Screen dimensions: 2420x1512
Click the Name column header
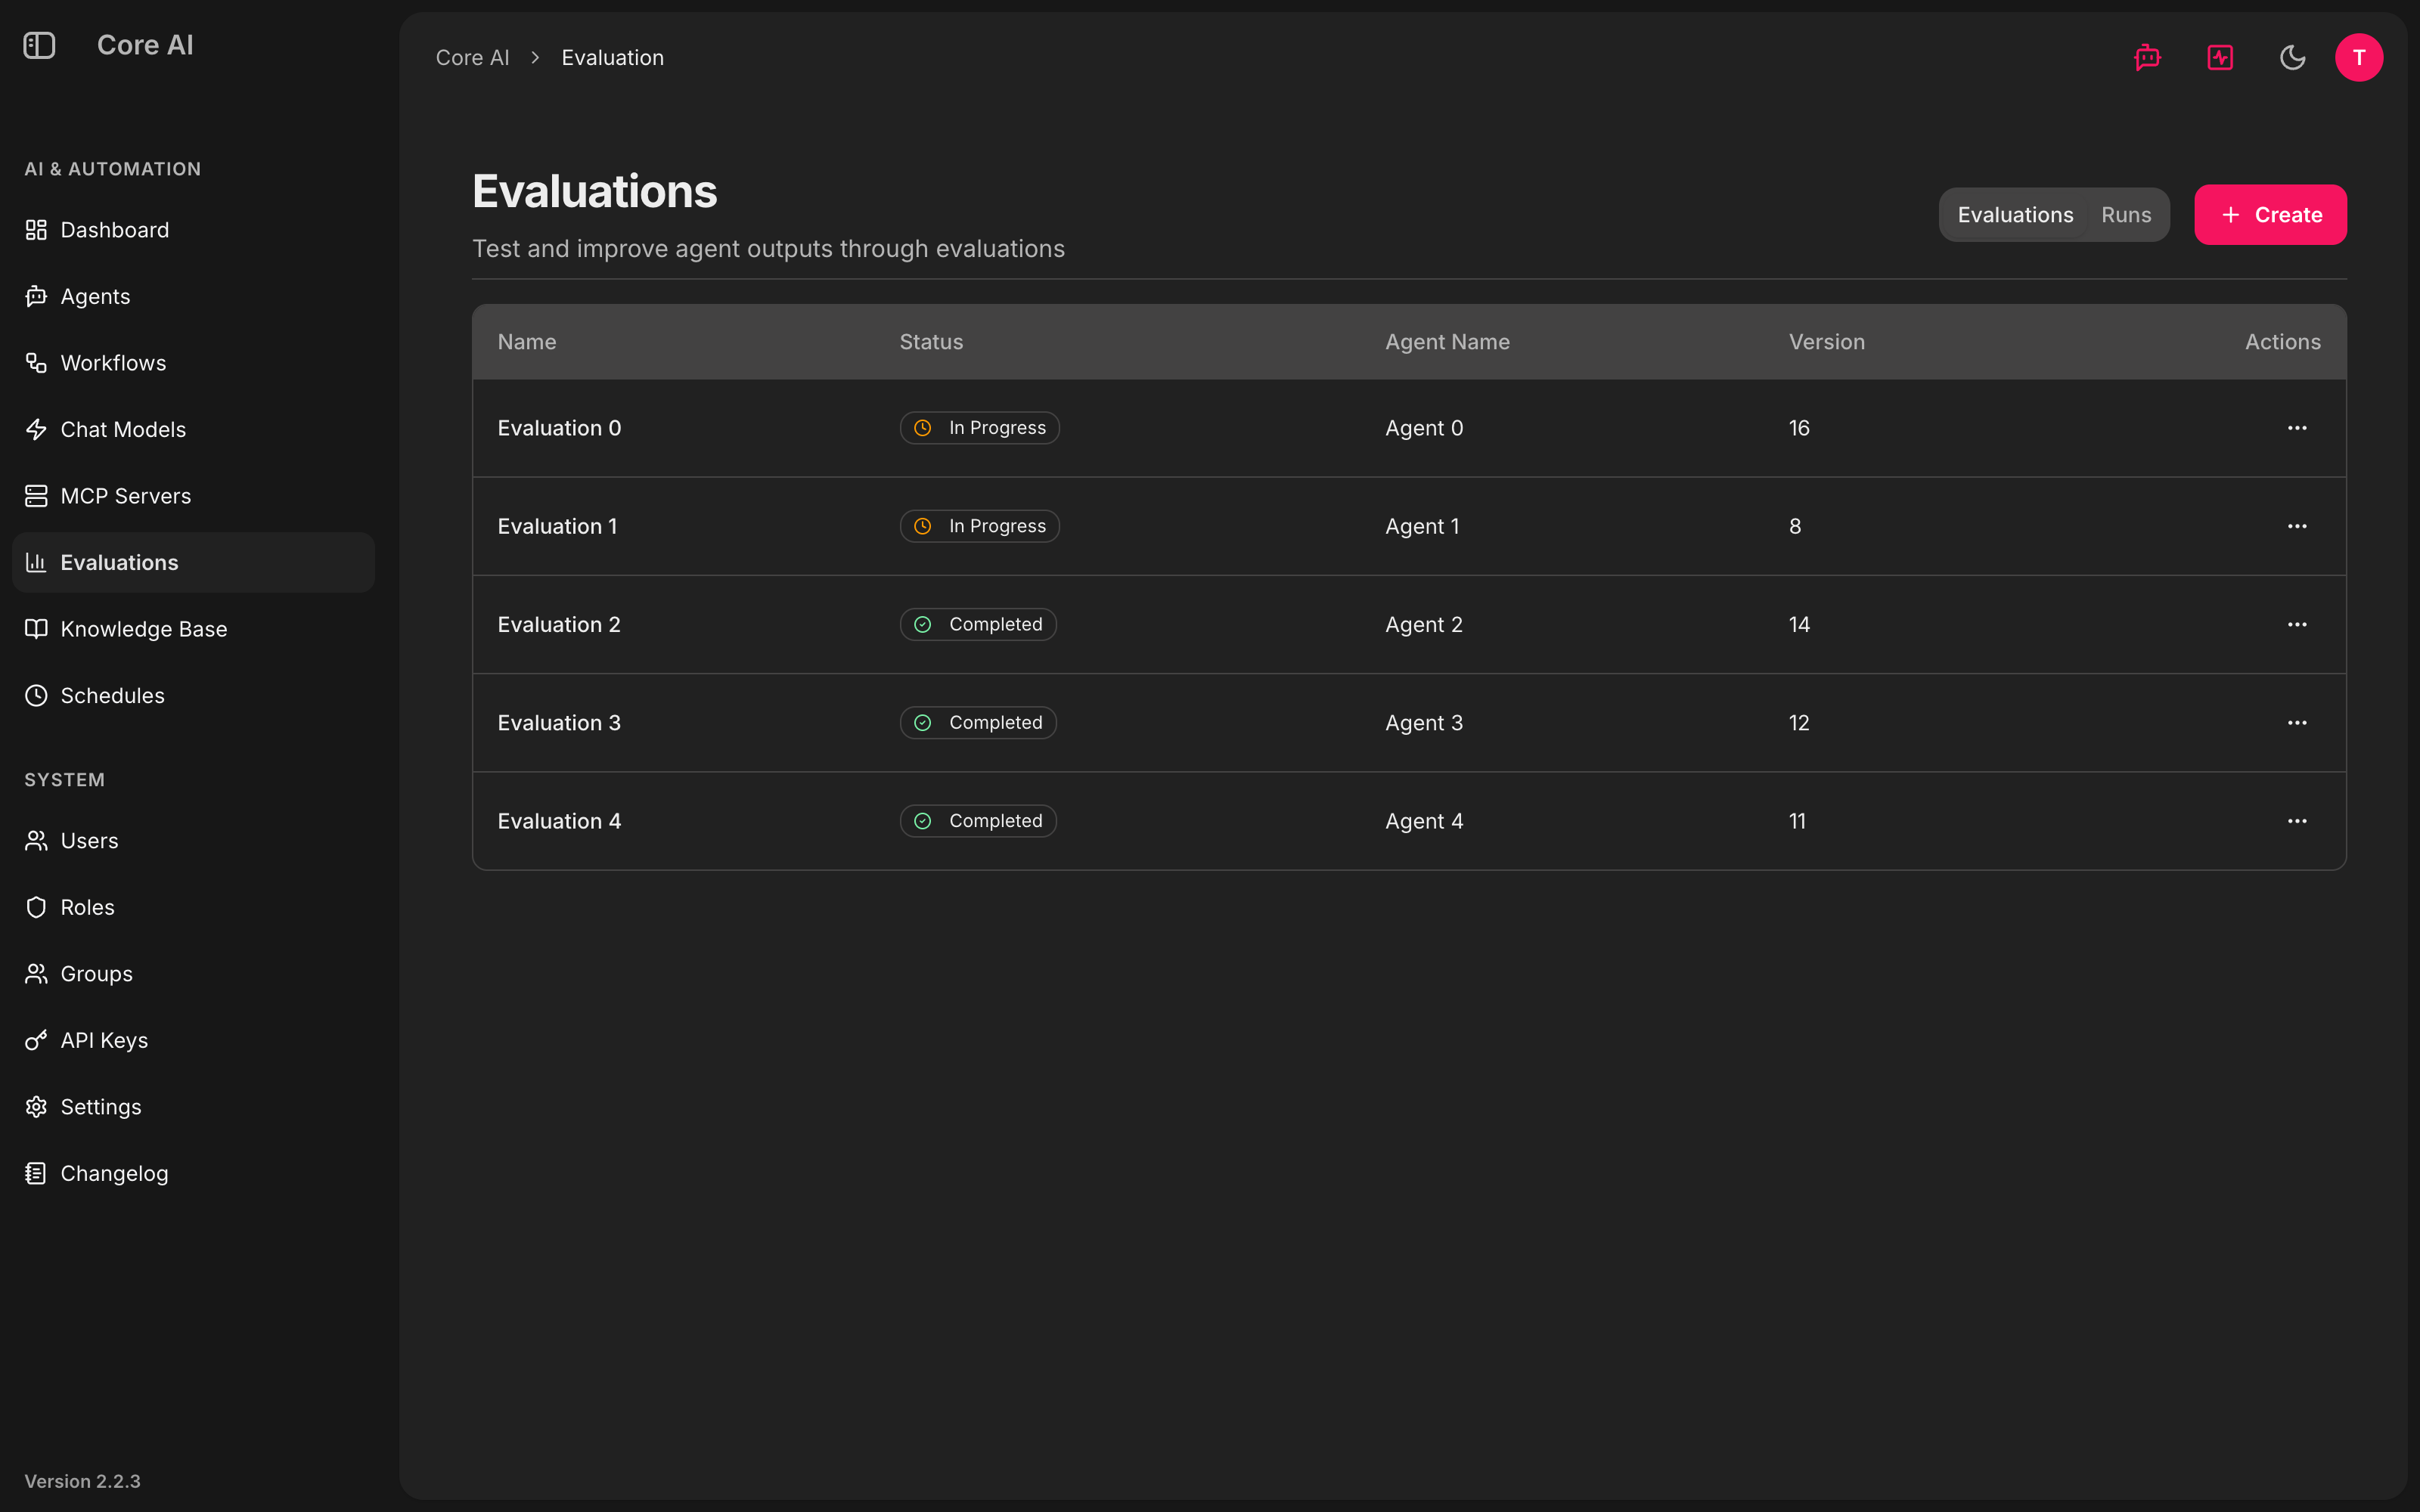(527, 342)
